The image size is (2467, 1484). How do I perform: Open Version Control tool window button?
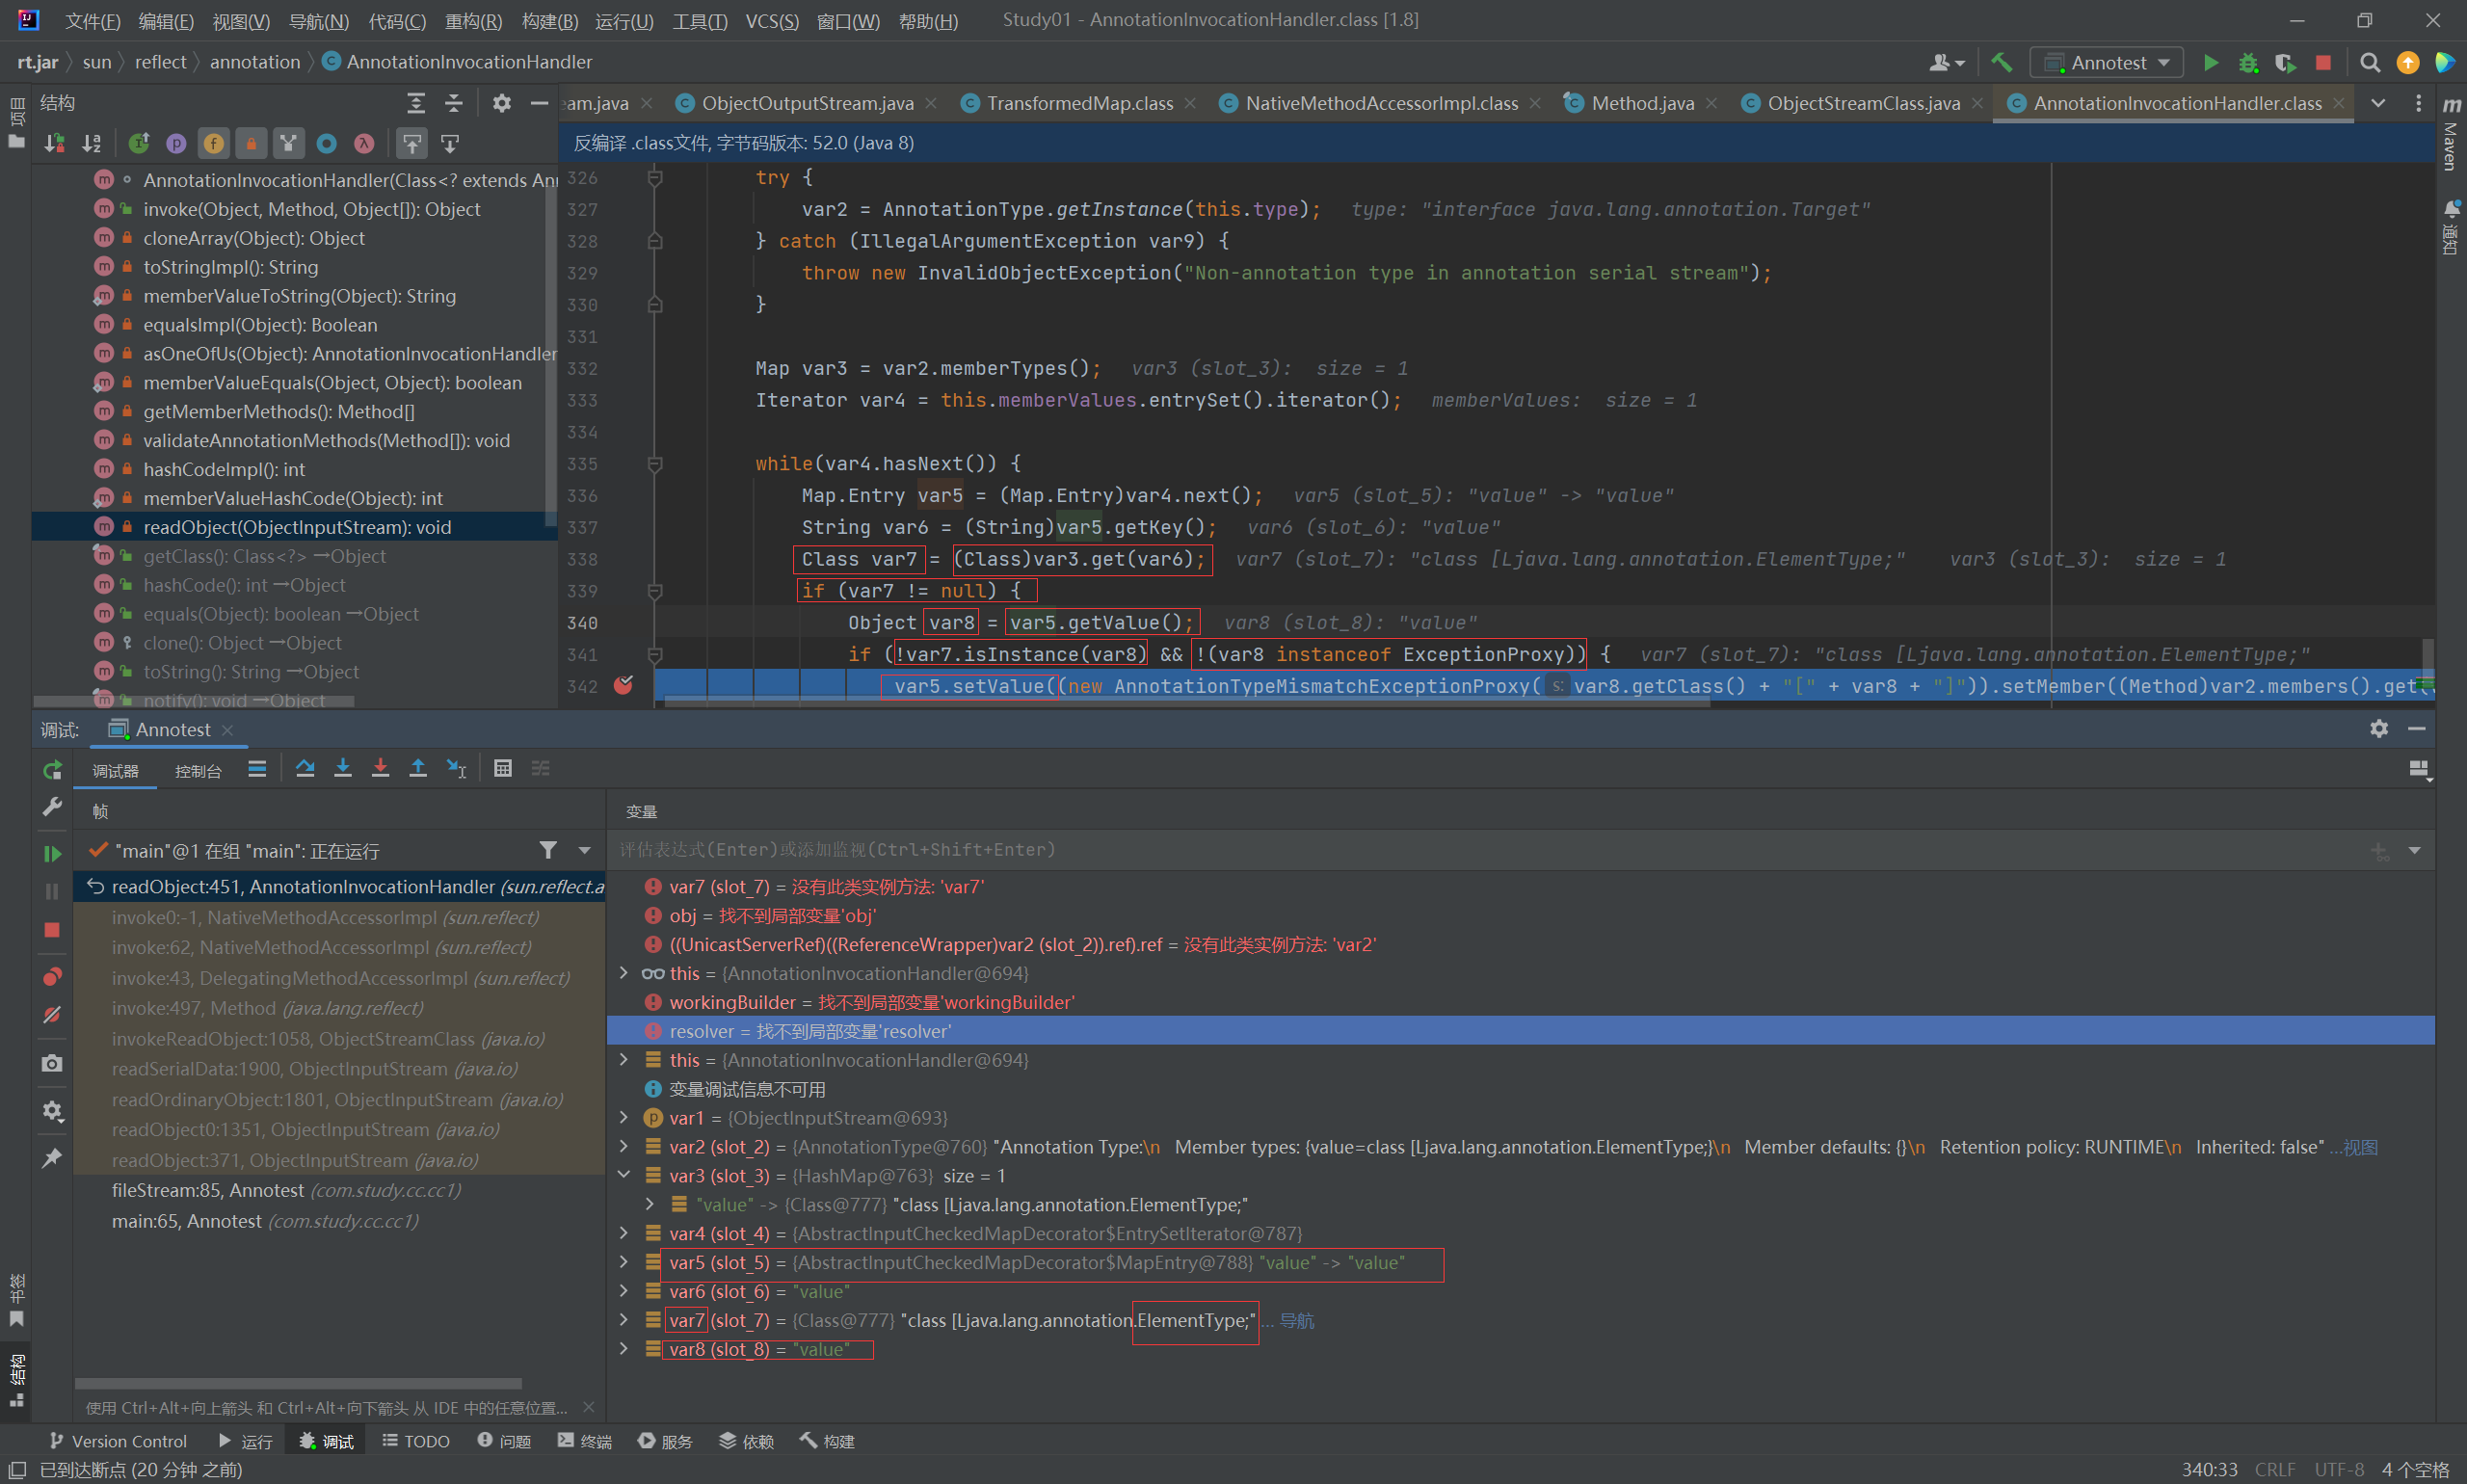tap(118, 1441)
